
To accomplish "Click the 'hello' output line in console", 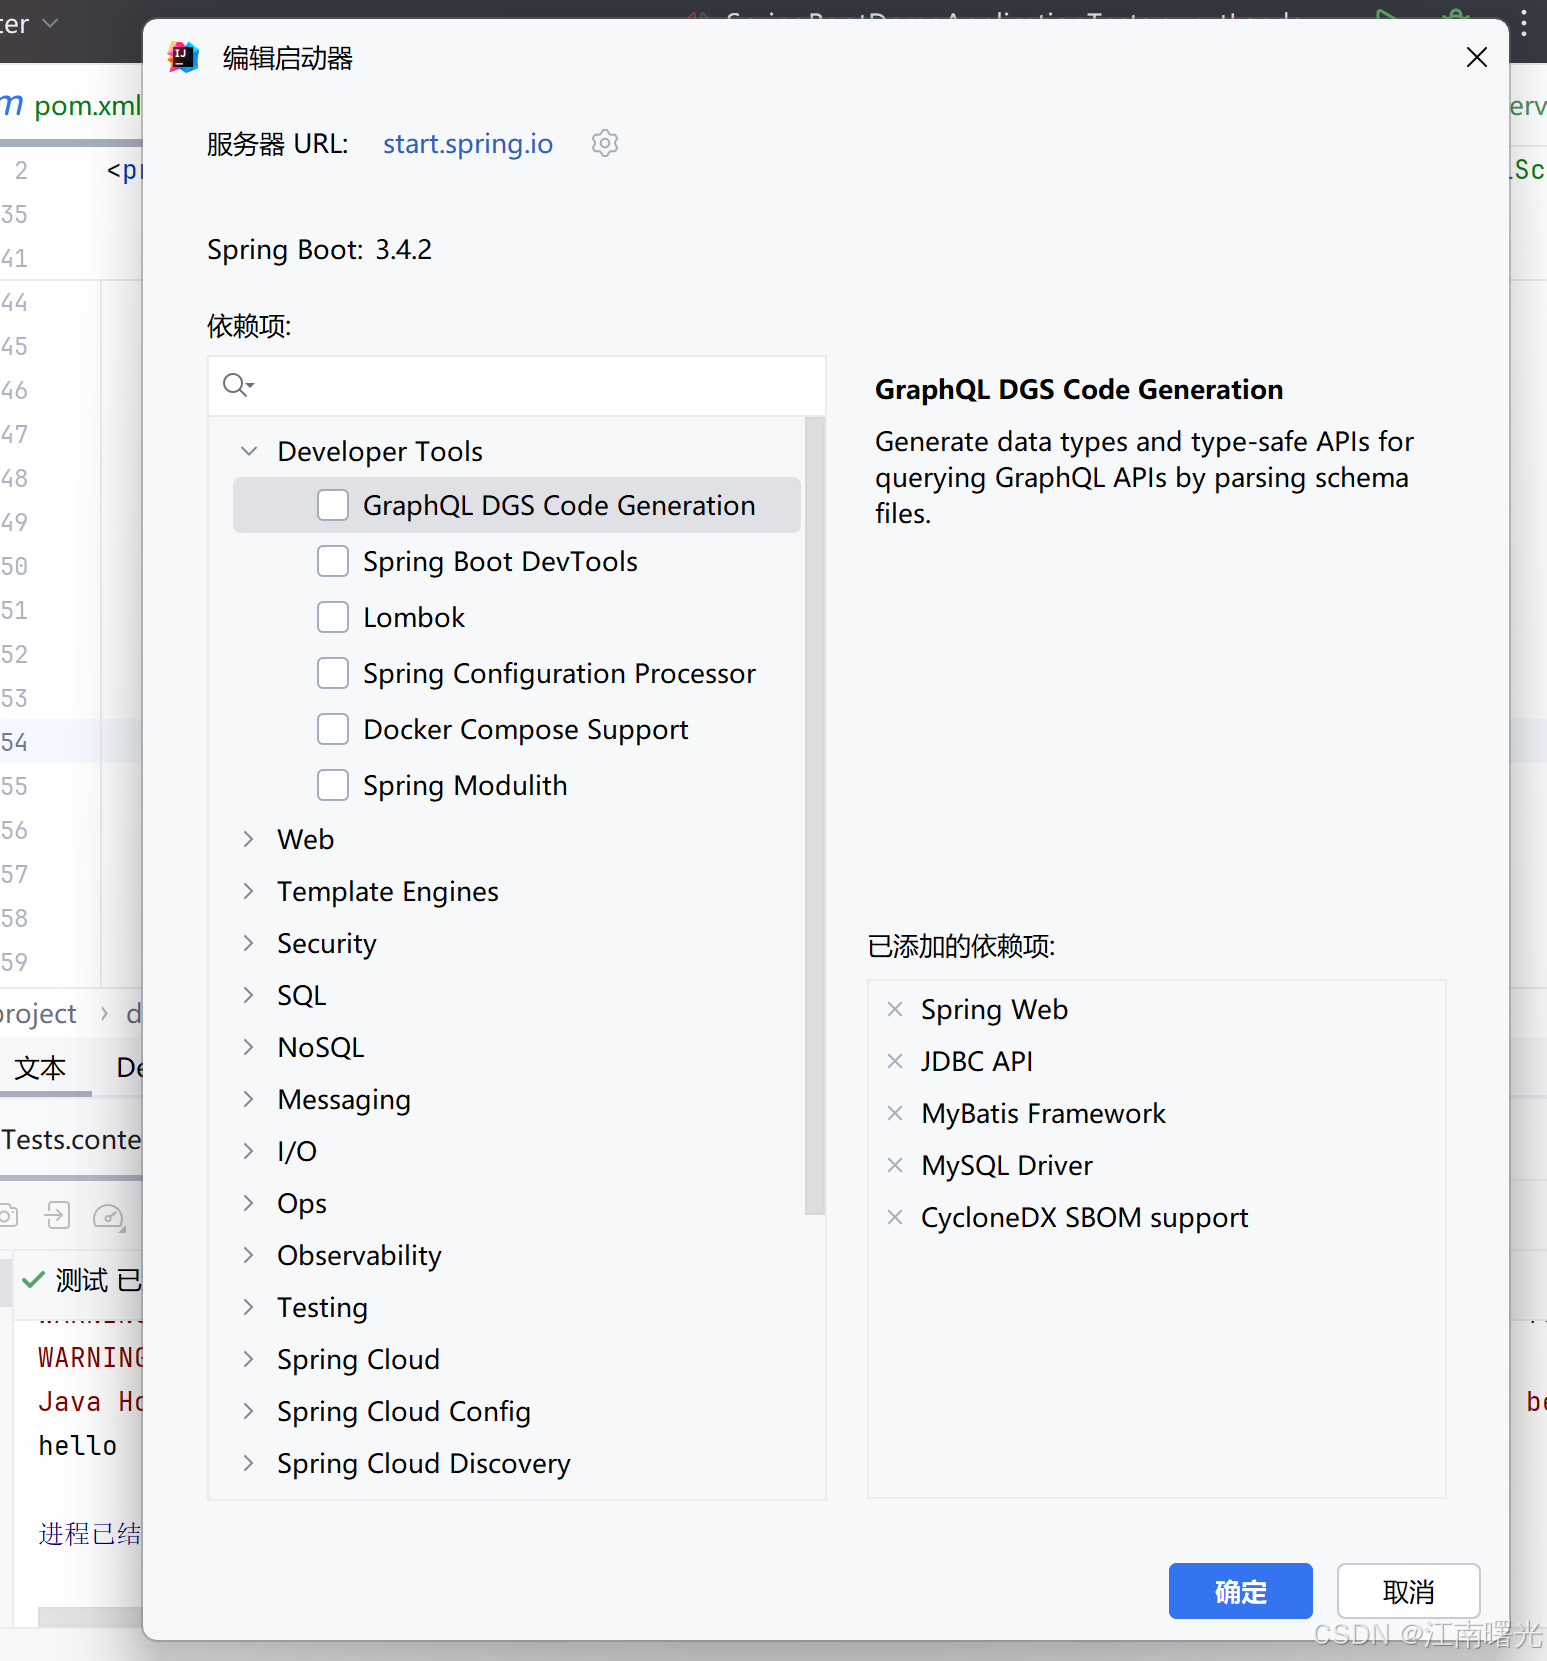I will pos(77,1446).
